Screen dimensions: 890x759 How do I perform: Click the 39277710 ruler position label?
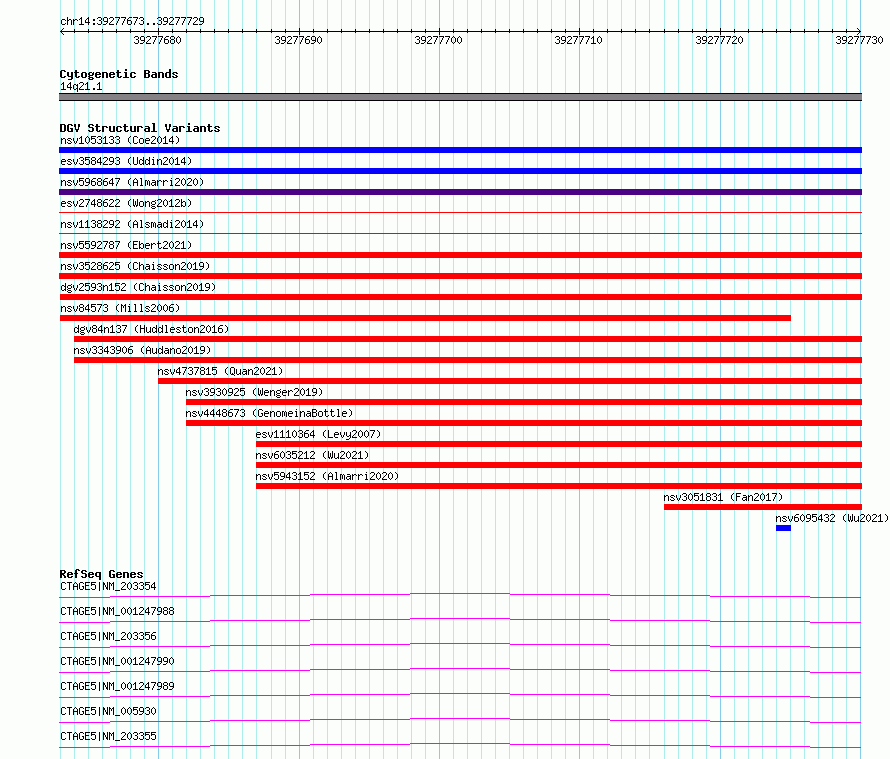[x=578, y=40]
